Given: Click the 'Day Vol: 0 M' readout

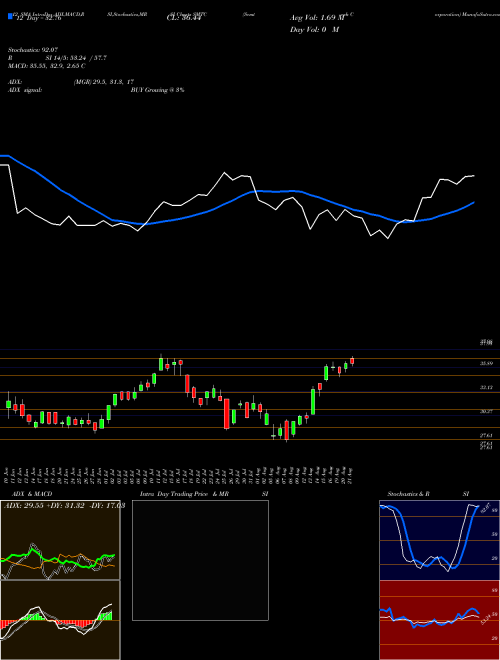Looking at the screenshot, I should (314, 29).
